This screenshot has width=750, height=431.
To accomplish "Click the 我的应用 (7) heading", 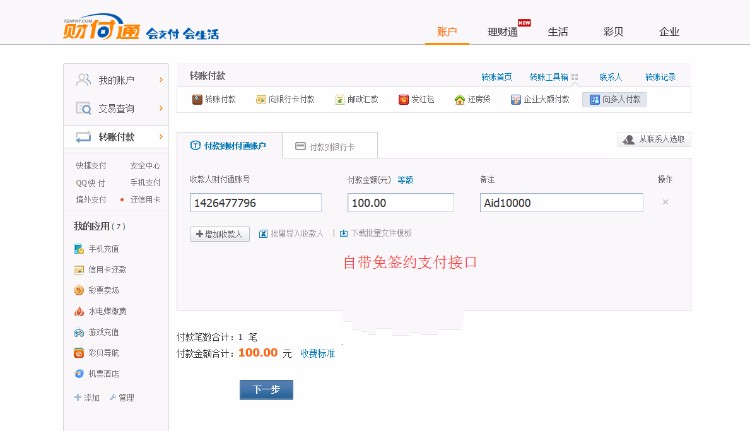I will (99, 226).
